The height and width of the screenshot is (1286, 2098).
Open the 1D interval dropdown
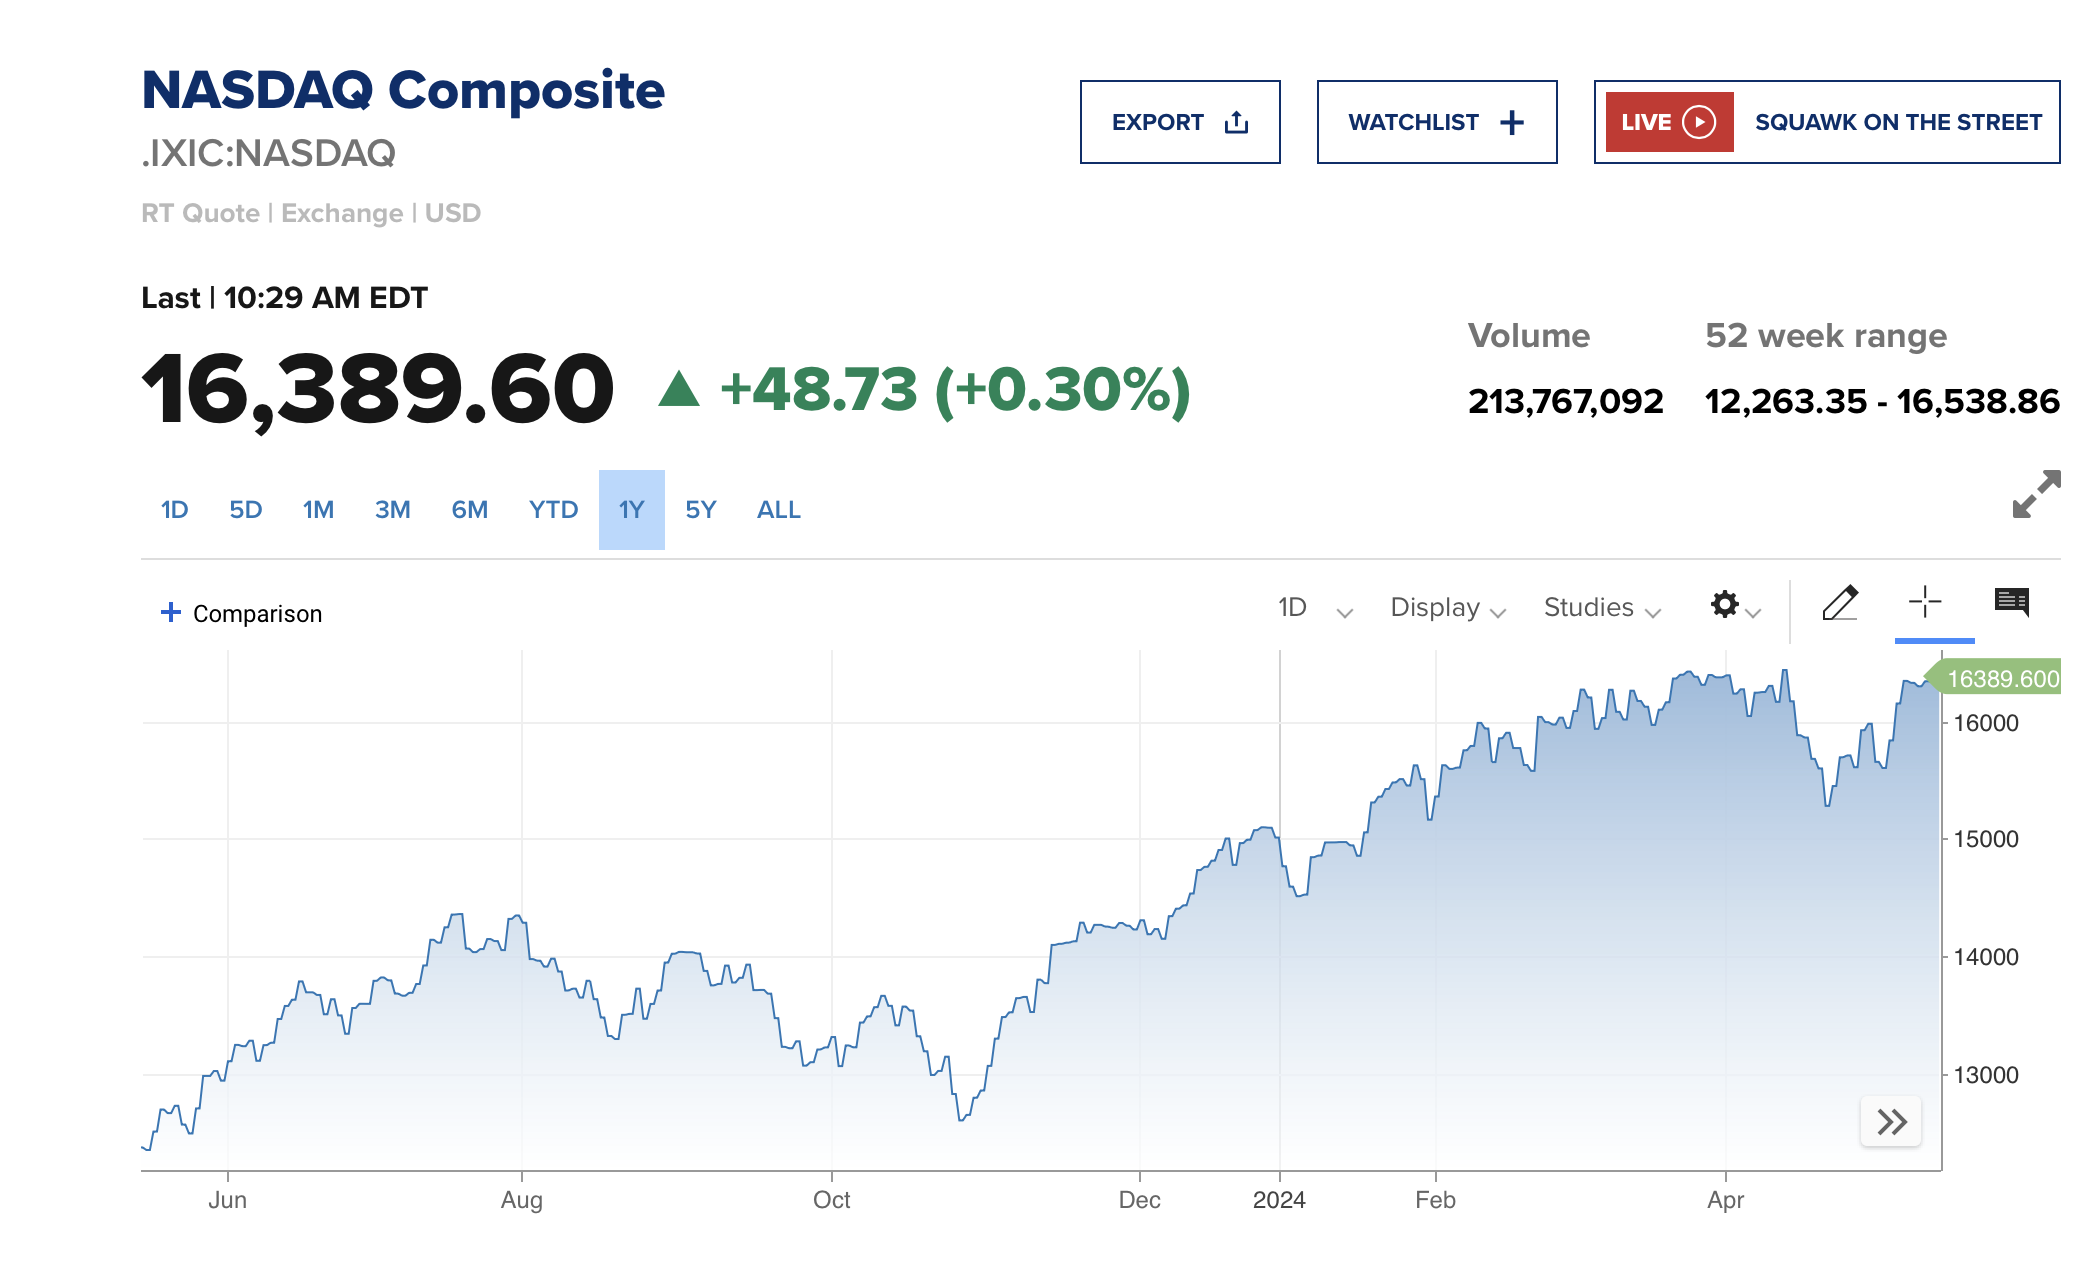1314,608
